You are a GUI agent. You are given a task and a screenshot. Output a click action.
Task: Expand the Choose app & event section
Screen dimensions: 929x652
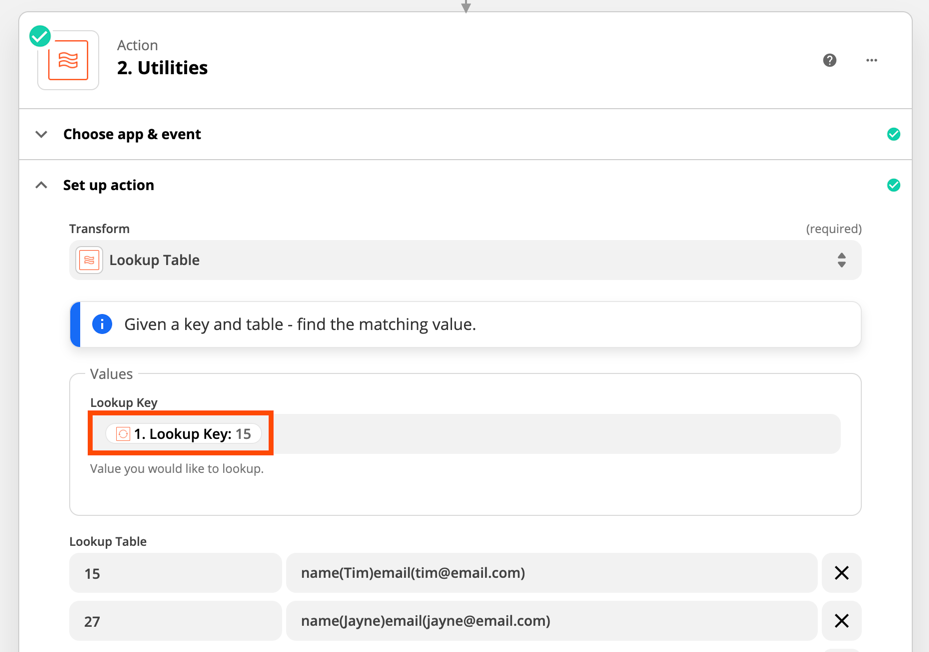465,134
